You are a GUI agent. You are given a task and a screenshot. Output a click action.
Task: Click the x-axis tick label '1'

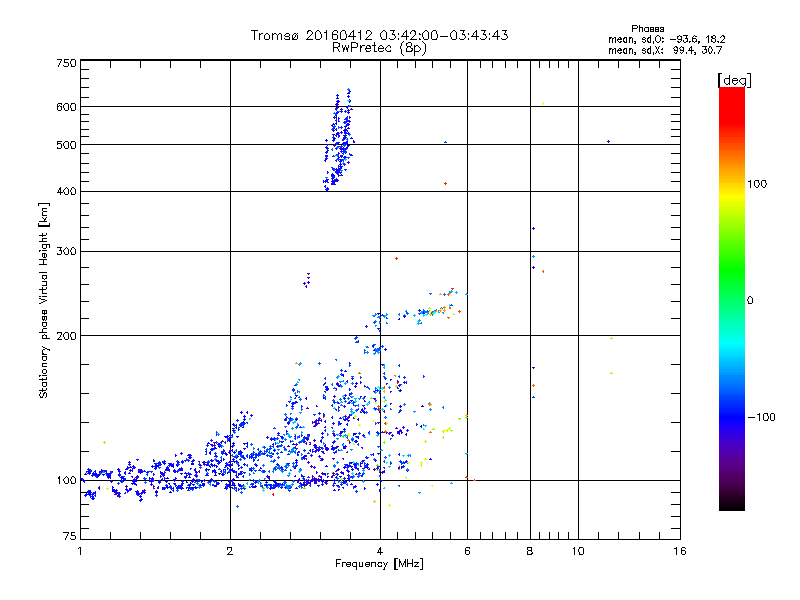coord(80,551)
